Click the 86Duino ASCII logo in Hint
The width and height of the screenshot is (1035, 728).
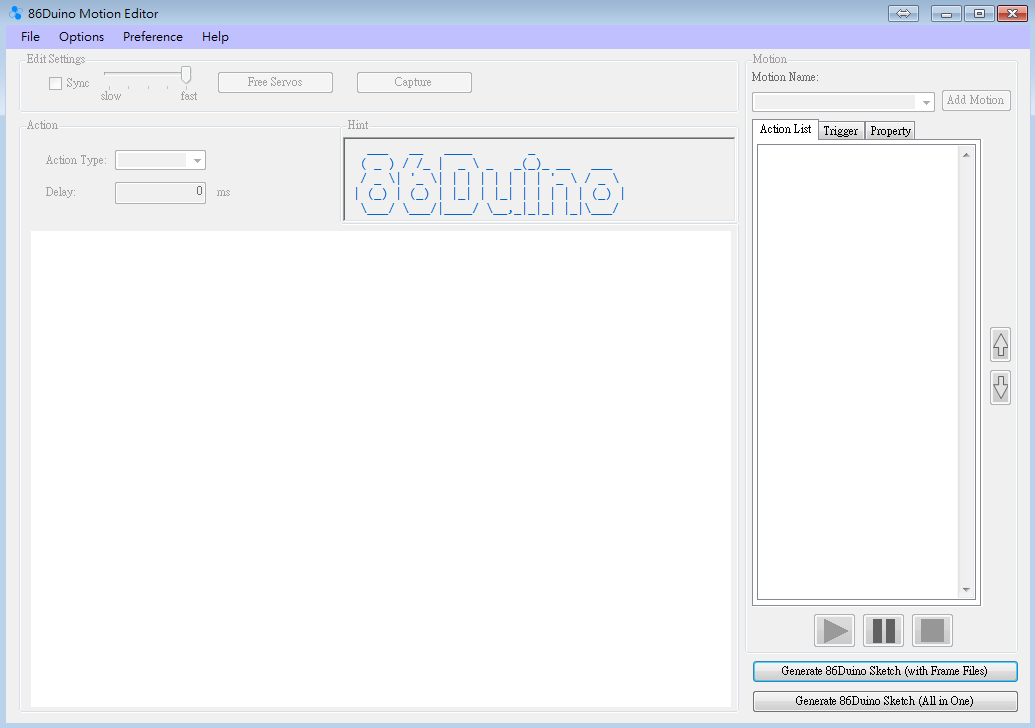(x=489, y=184)
